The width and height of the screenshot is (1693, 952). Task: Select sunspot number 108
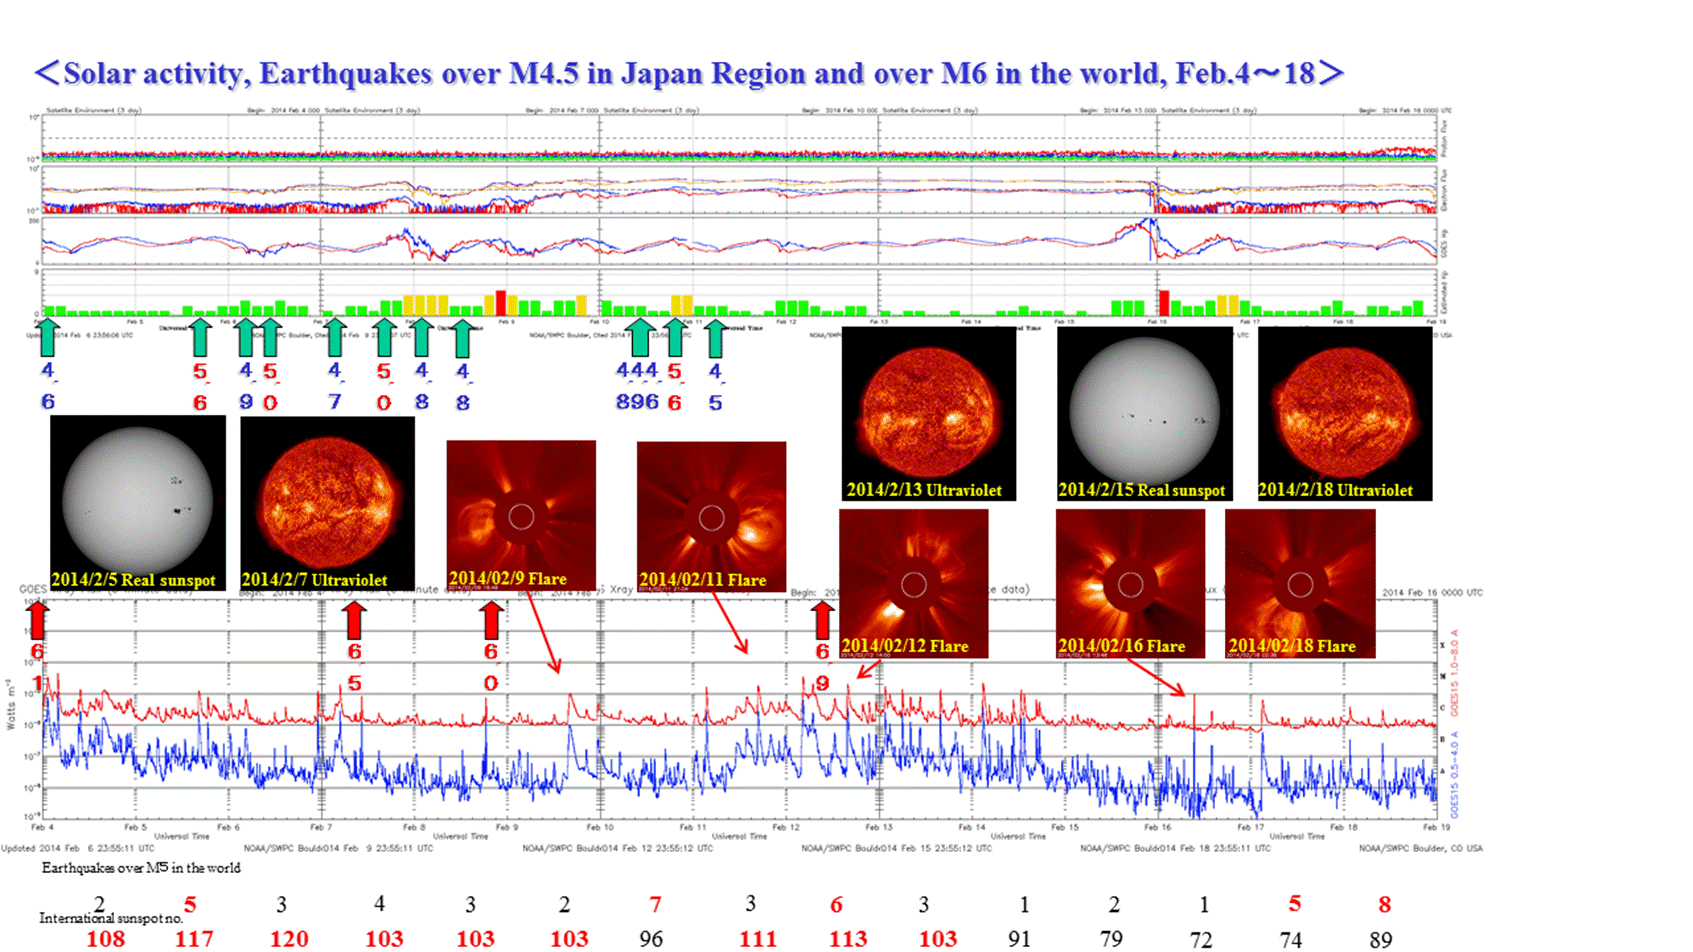(106, 938)
